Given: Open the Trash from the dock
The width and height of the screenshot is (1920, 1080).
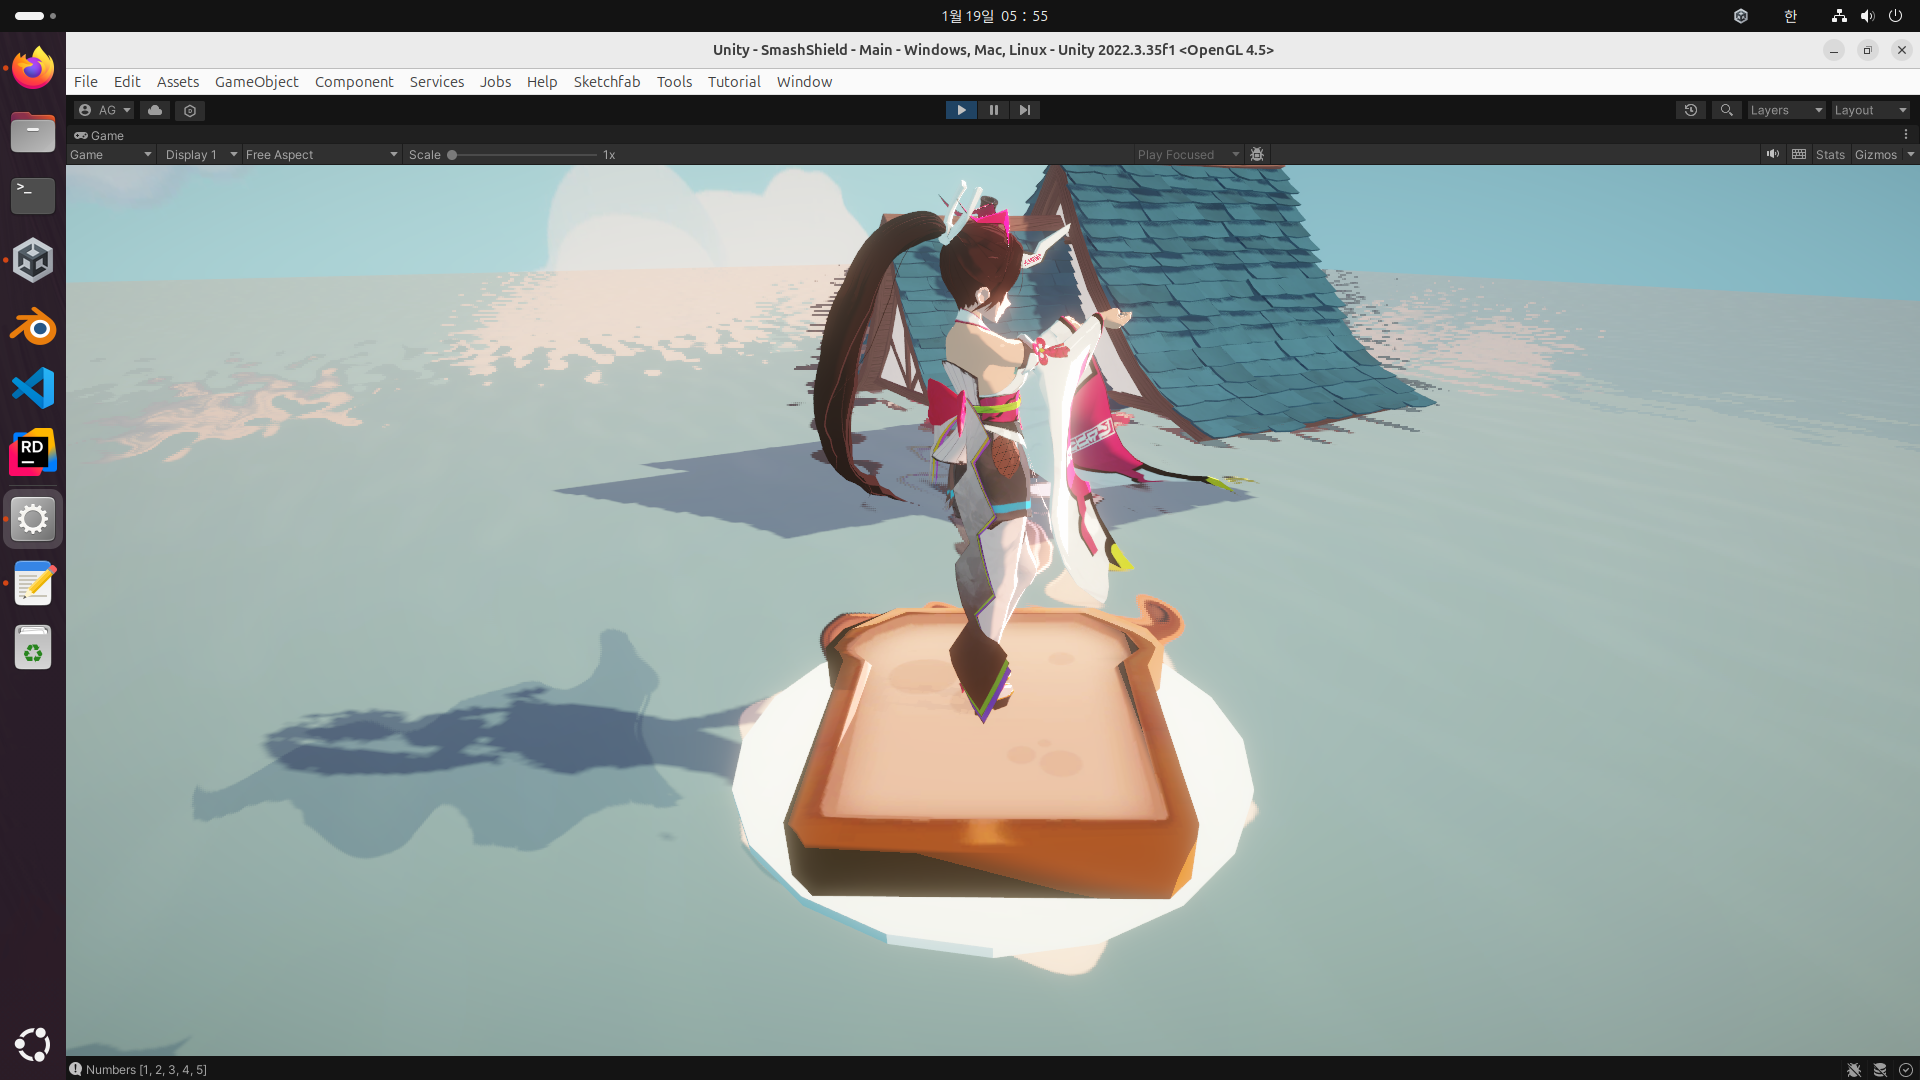Looking at the screenshot, I should 33,648.
